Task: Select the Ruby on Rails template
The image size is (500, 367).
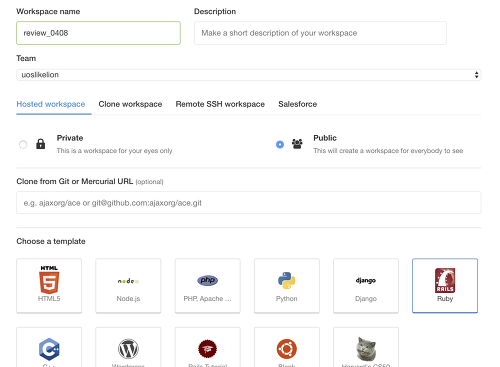Action: (445, 286)
